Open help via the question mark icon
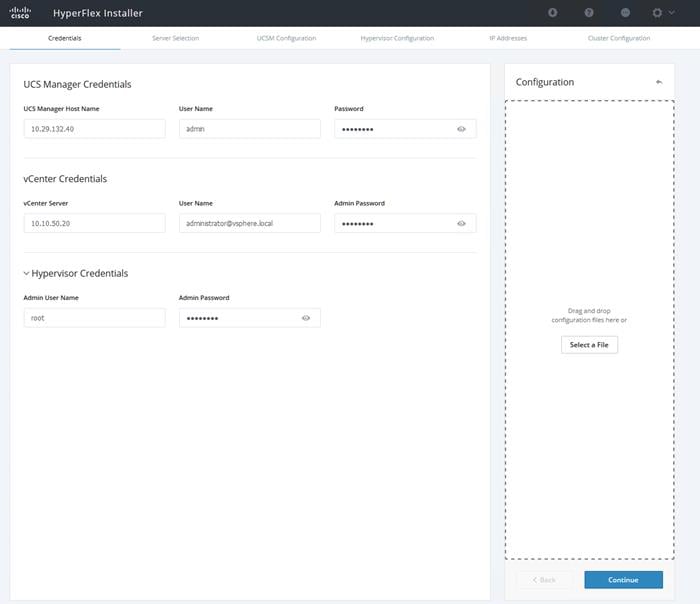This screenshot has height=604, width=700. click(x=589, y=12)
